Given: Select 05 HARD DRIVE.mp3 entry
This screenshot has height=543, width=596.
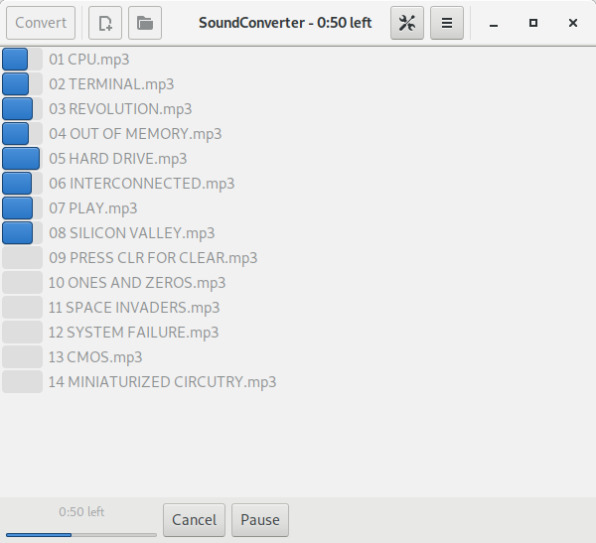Looking at the screenshot, I should 298,158.
